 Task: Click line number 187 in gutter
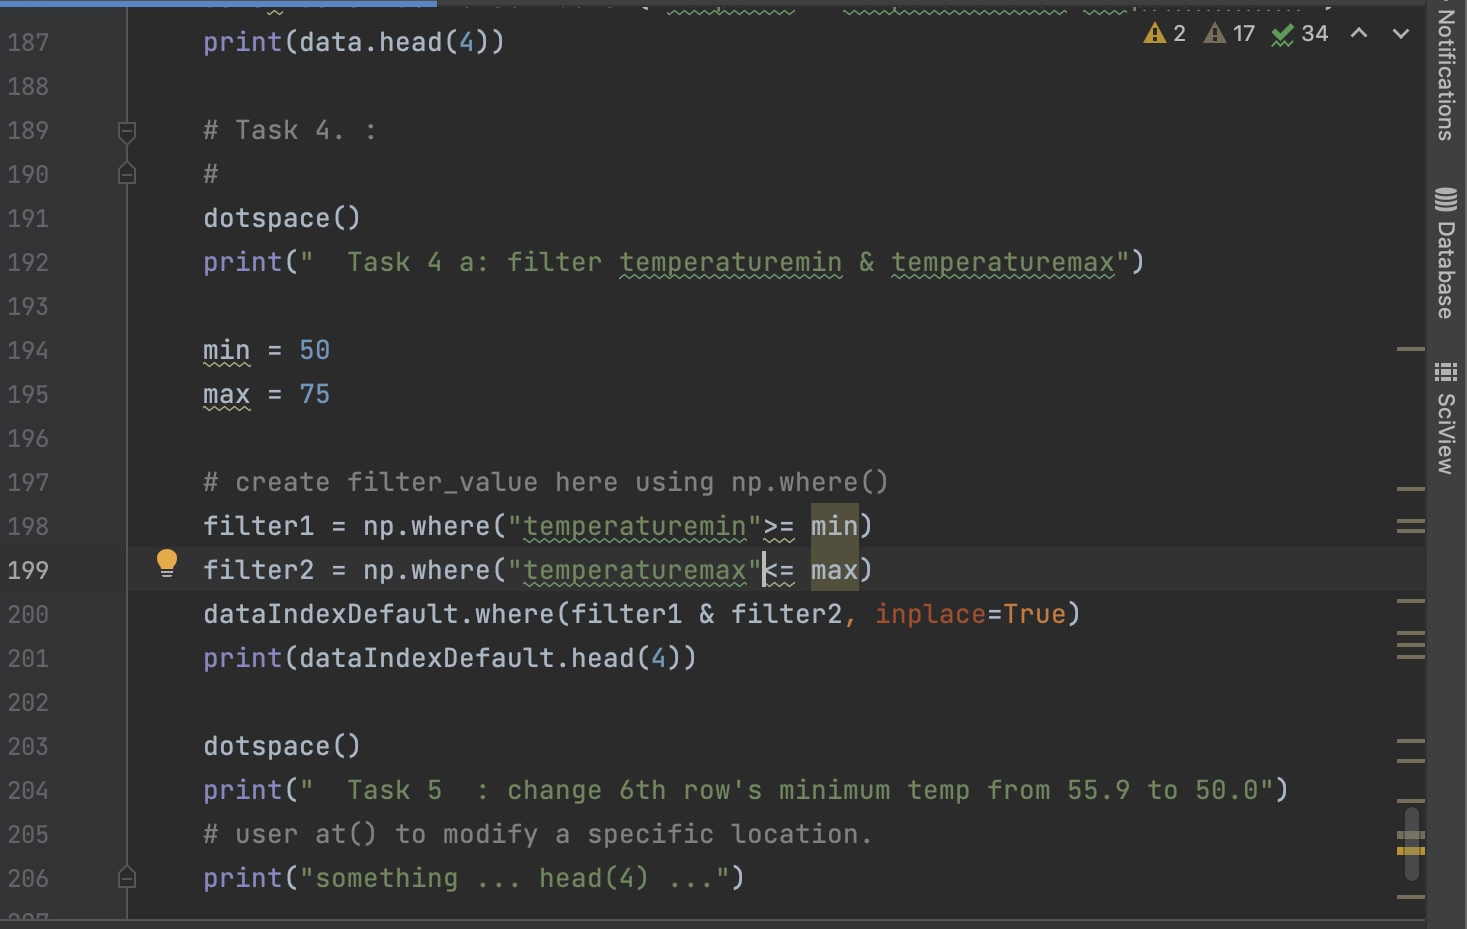tap(28, 42)
